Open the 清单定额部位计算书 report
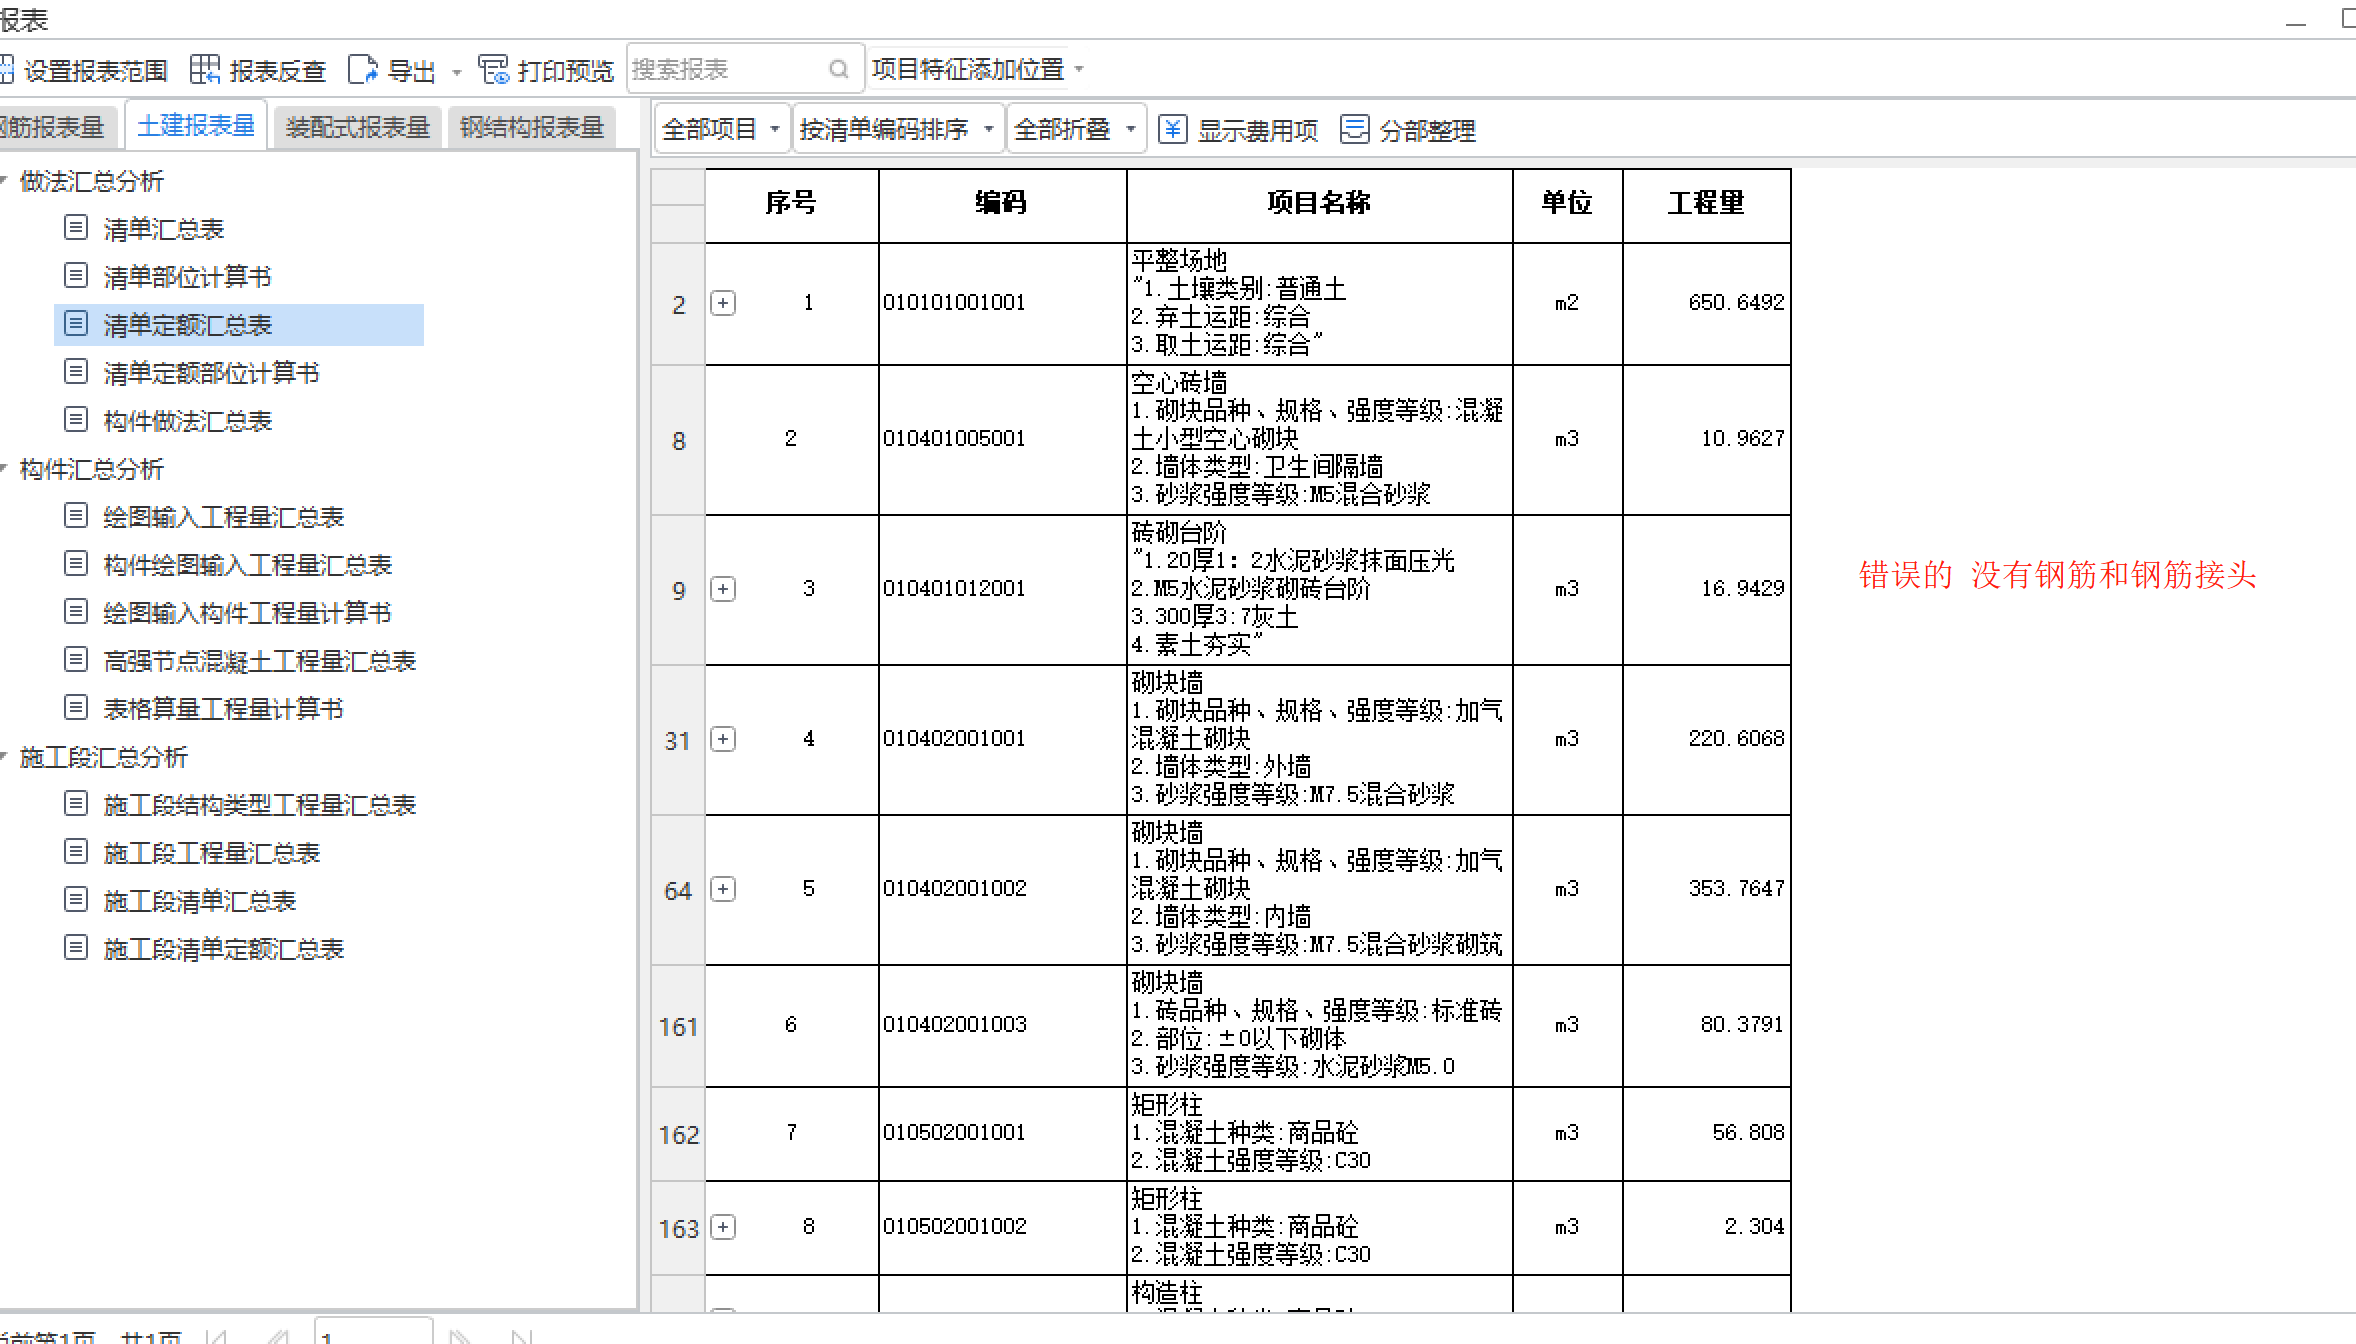 (x=211, y=373)
